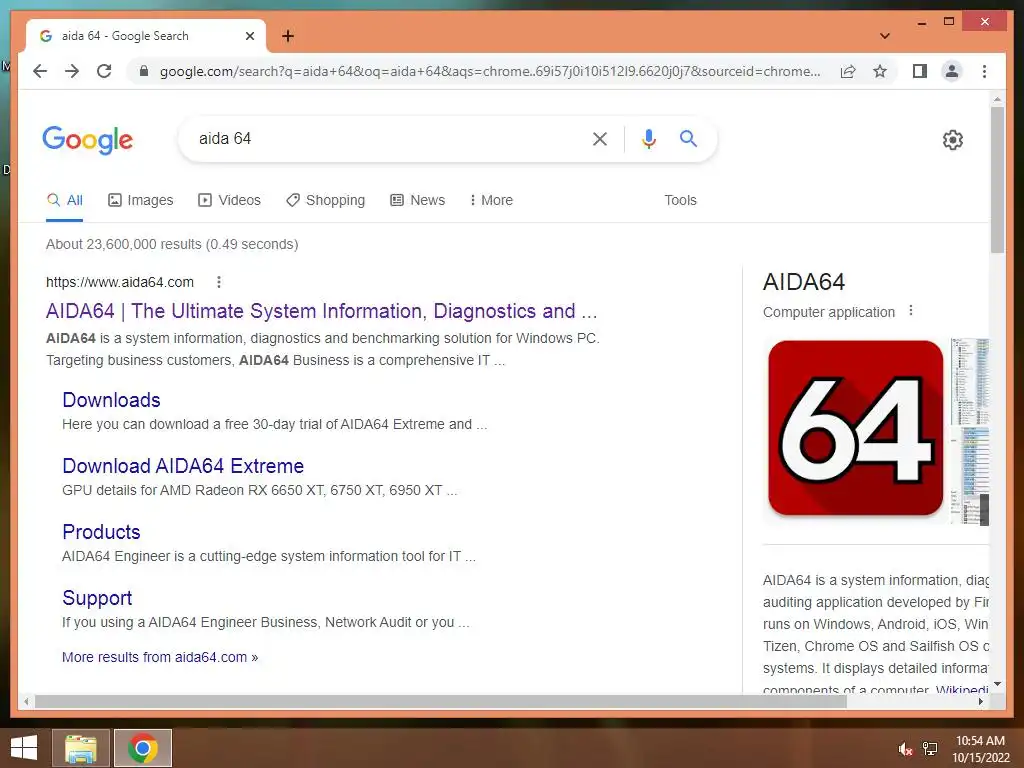Image resolution: width=1024 pixels, height=768 pixels.
Task: Switch to Images results
Action: pyautogui.click(x=140, y=200)
